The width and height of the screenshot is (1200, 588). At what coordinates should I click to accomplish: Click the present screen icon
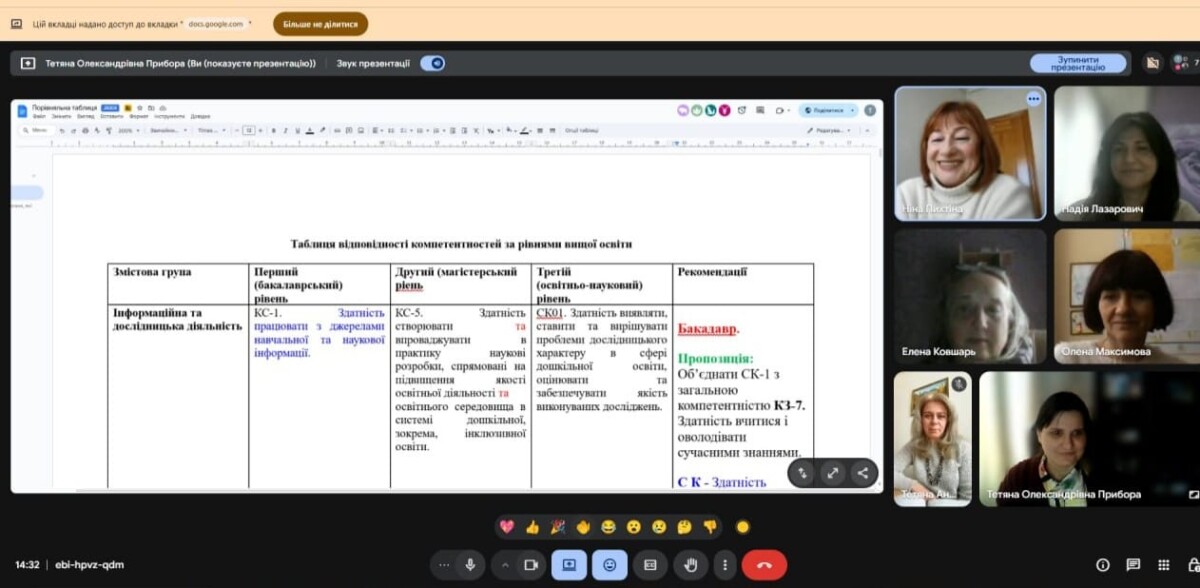pos(569,565)
